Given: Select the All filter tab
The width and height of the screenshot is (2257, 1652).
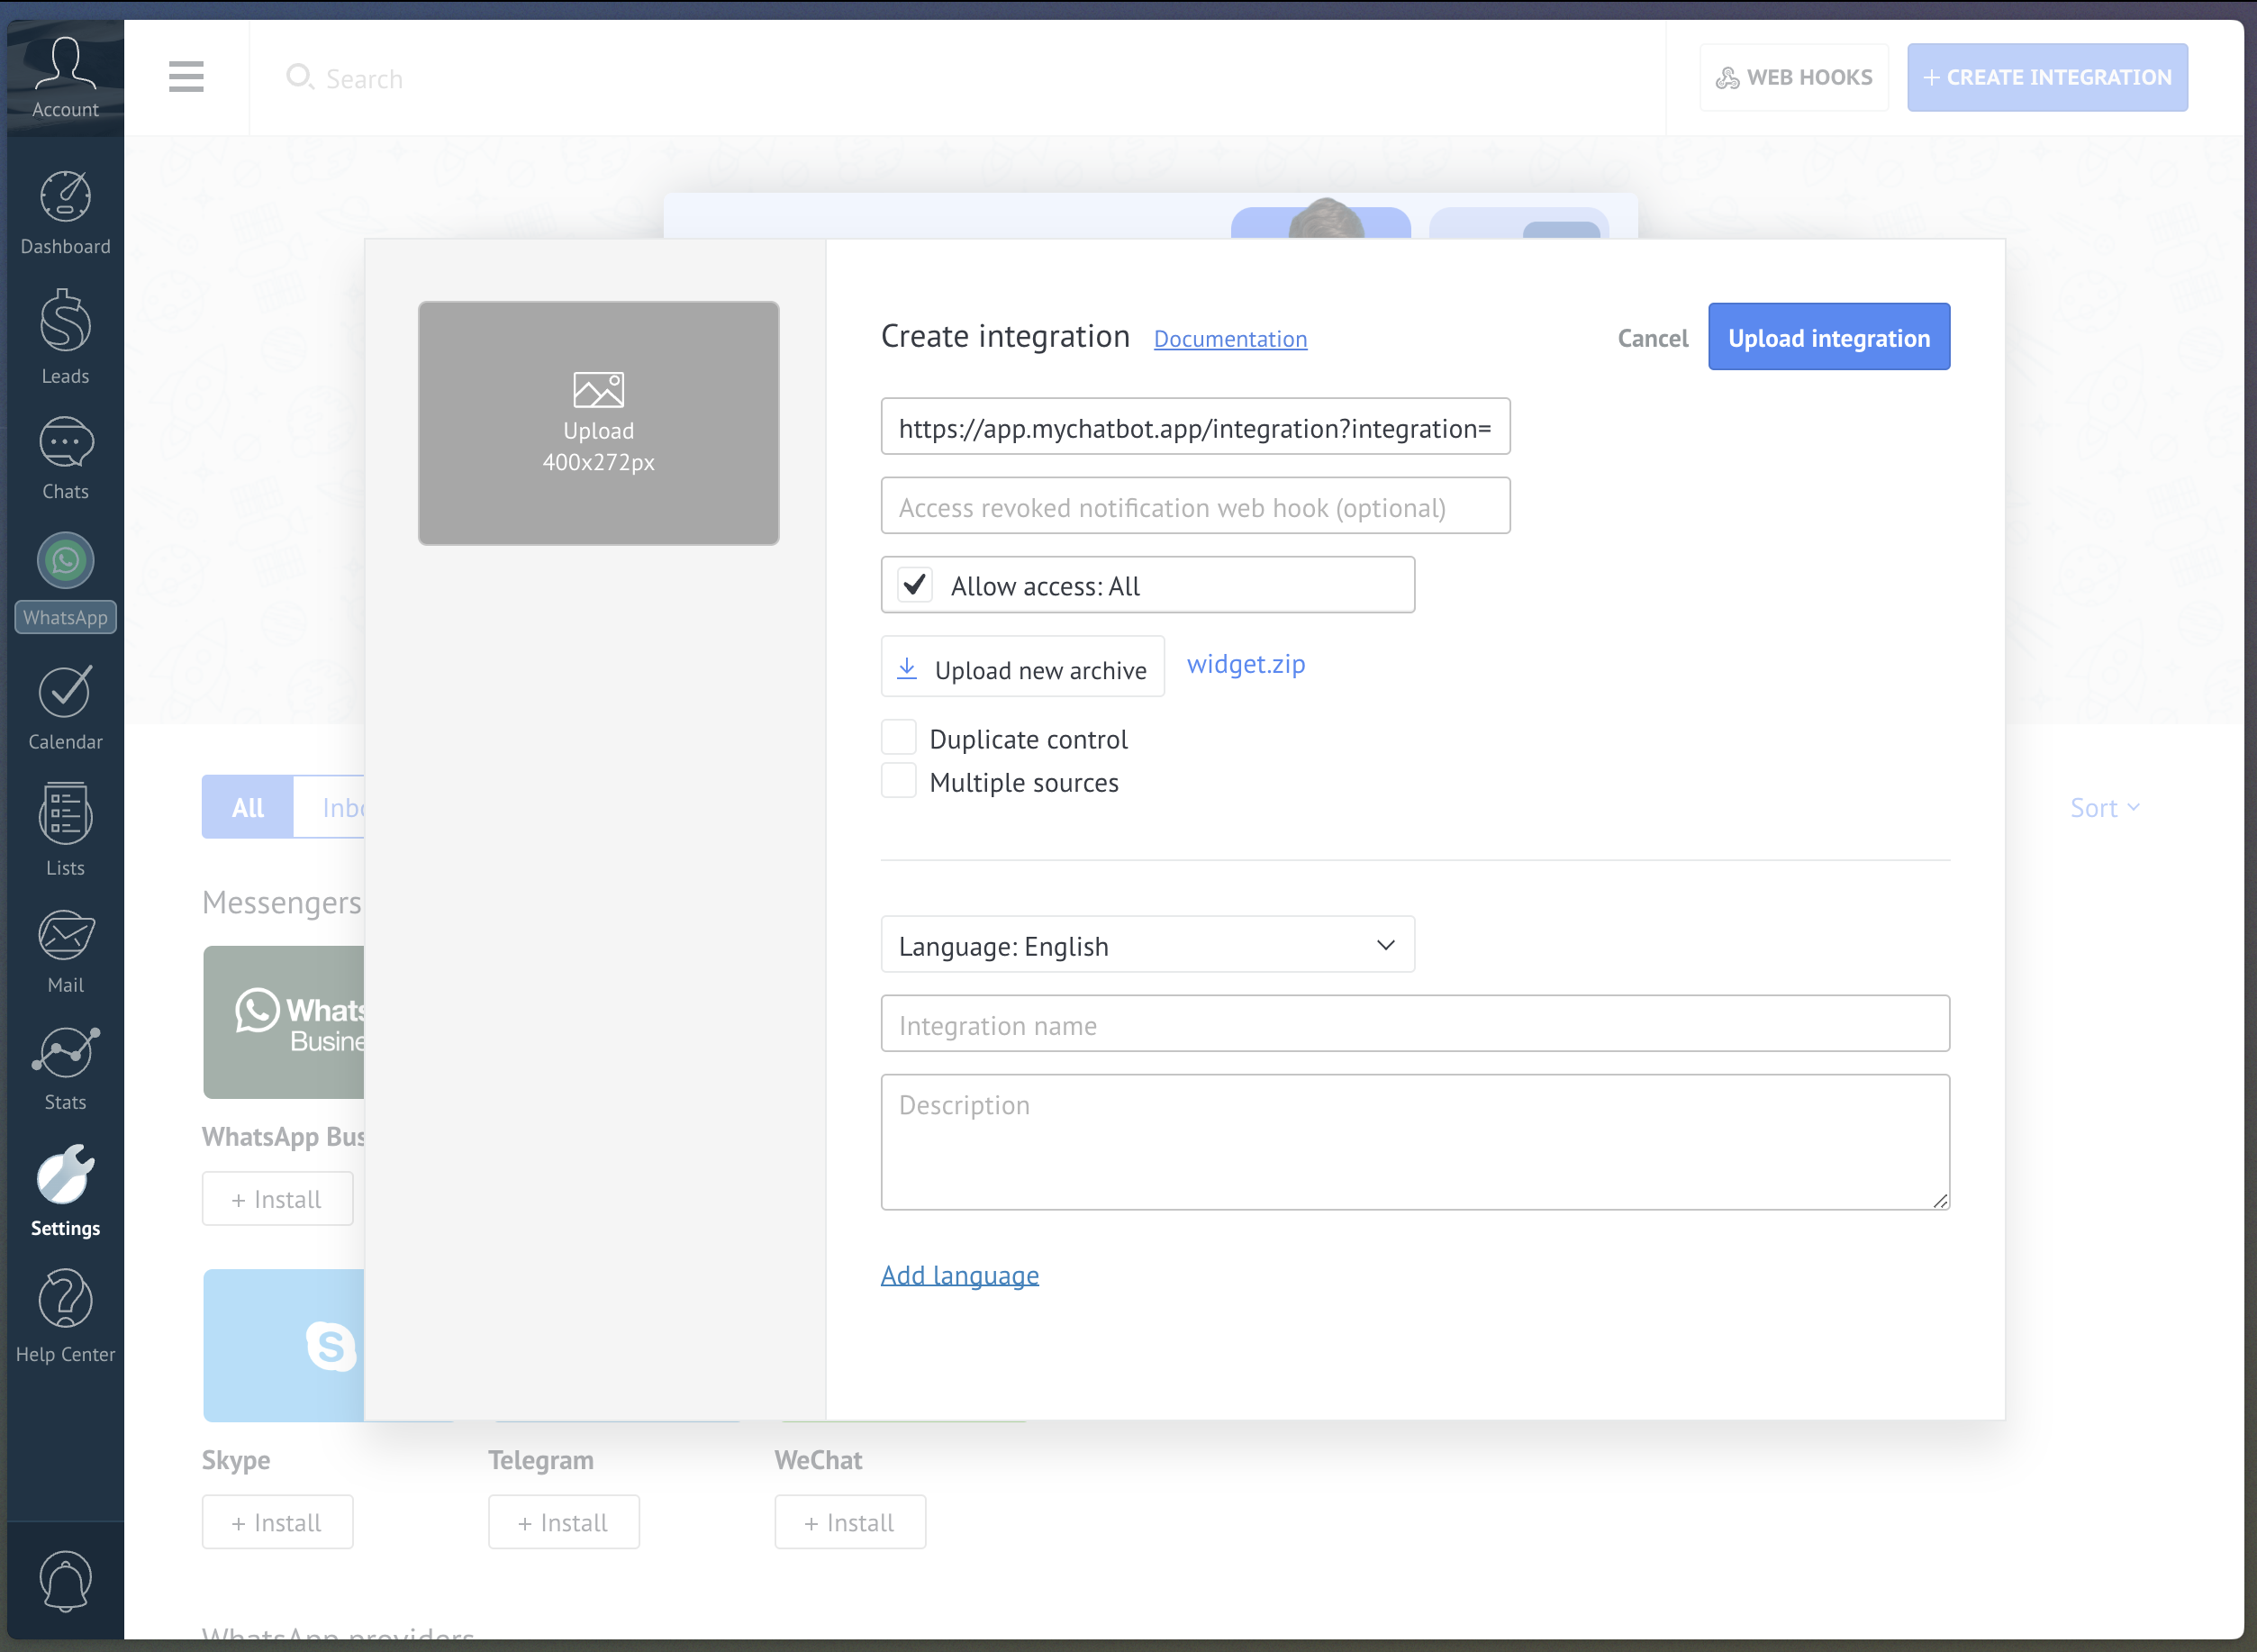Looking at the screenshot, I should tap(248, 807).
